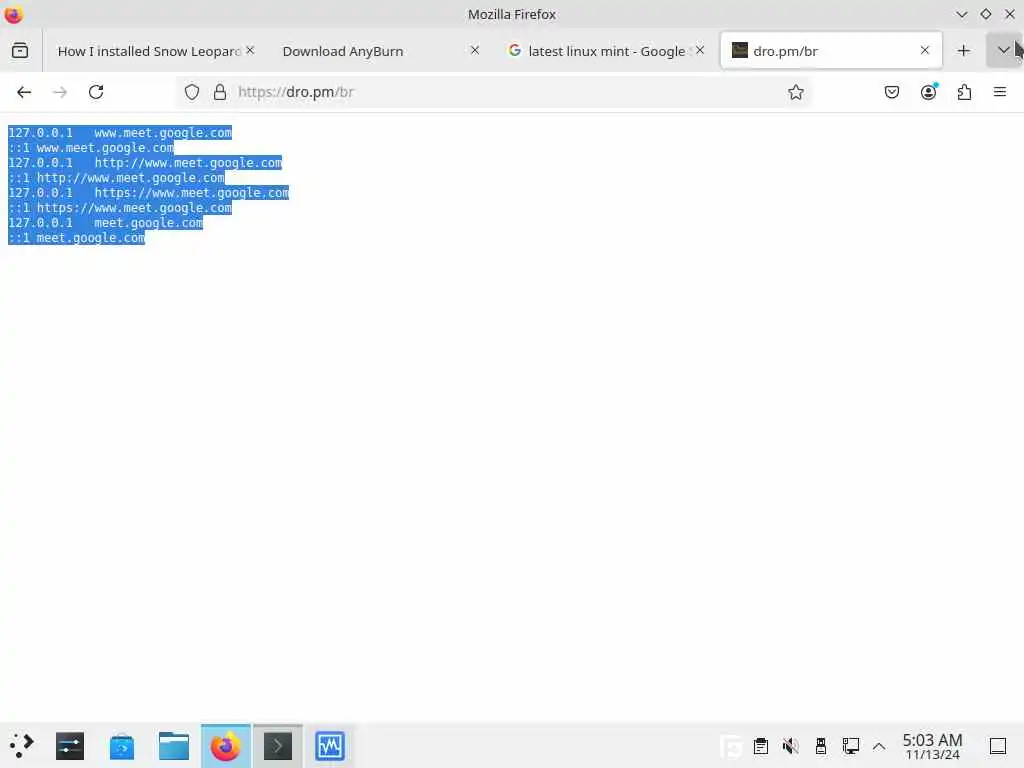Click line '::1 meet.google.com'
1024x768 pixels.
point(76,238)
